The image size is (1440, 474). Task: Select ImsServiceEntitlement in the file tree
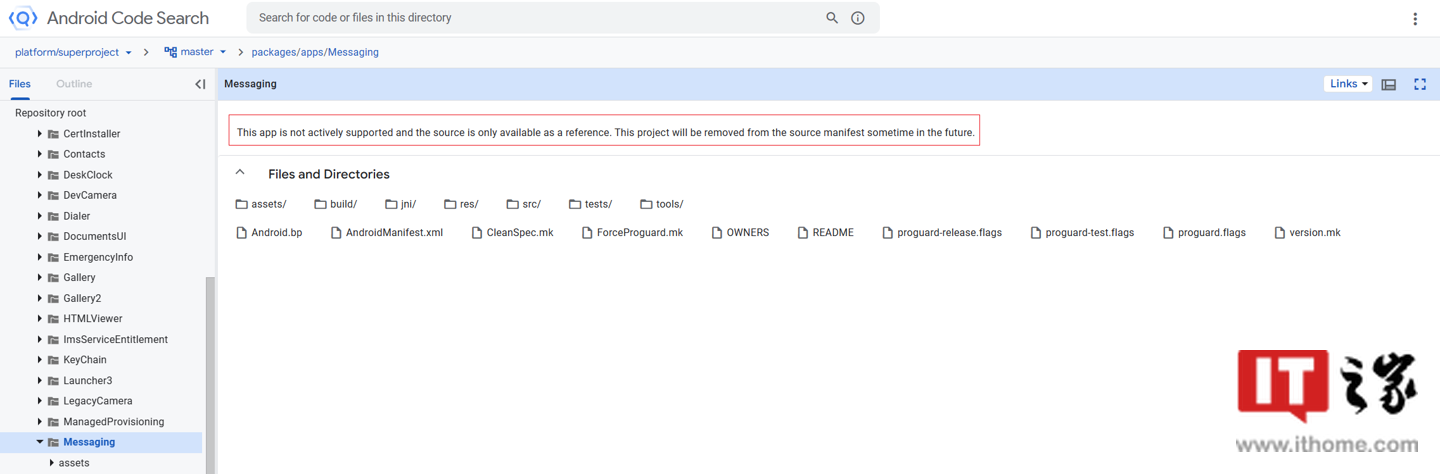(116, 339)
